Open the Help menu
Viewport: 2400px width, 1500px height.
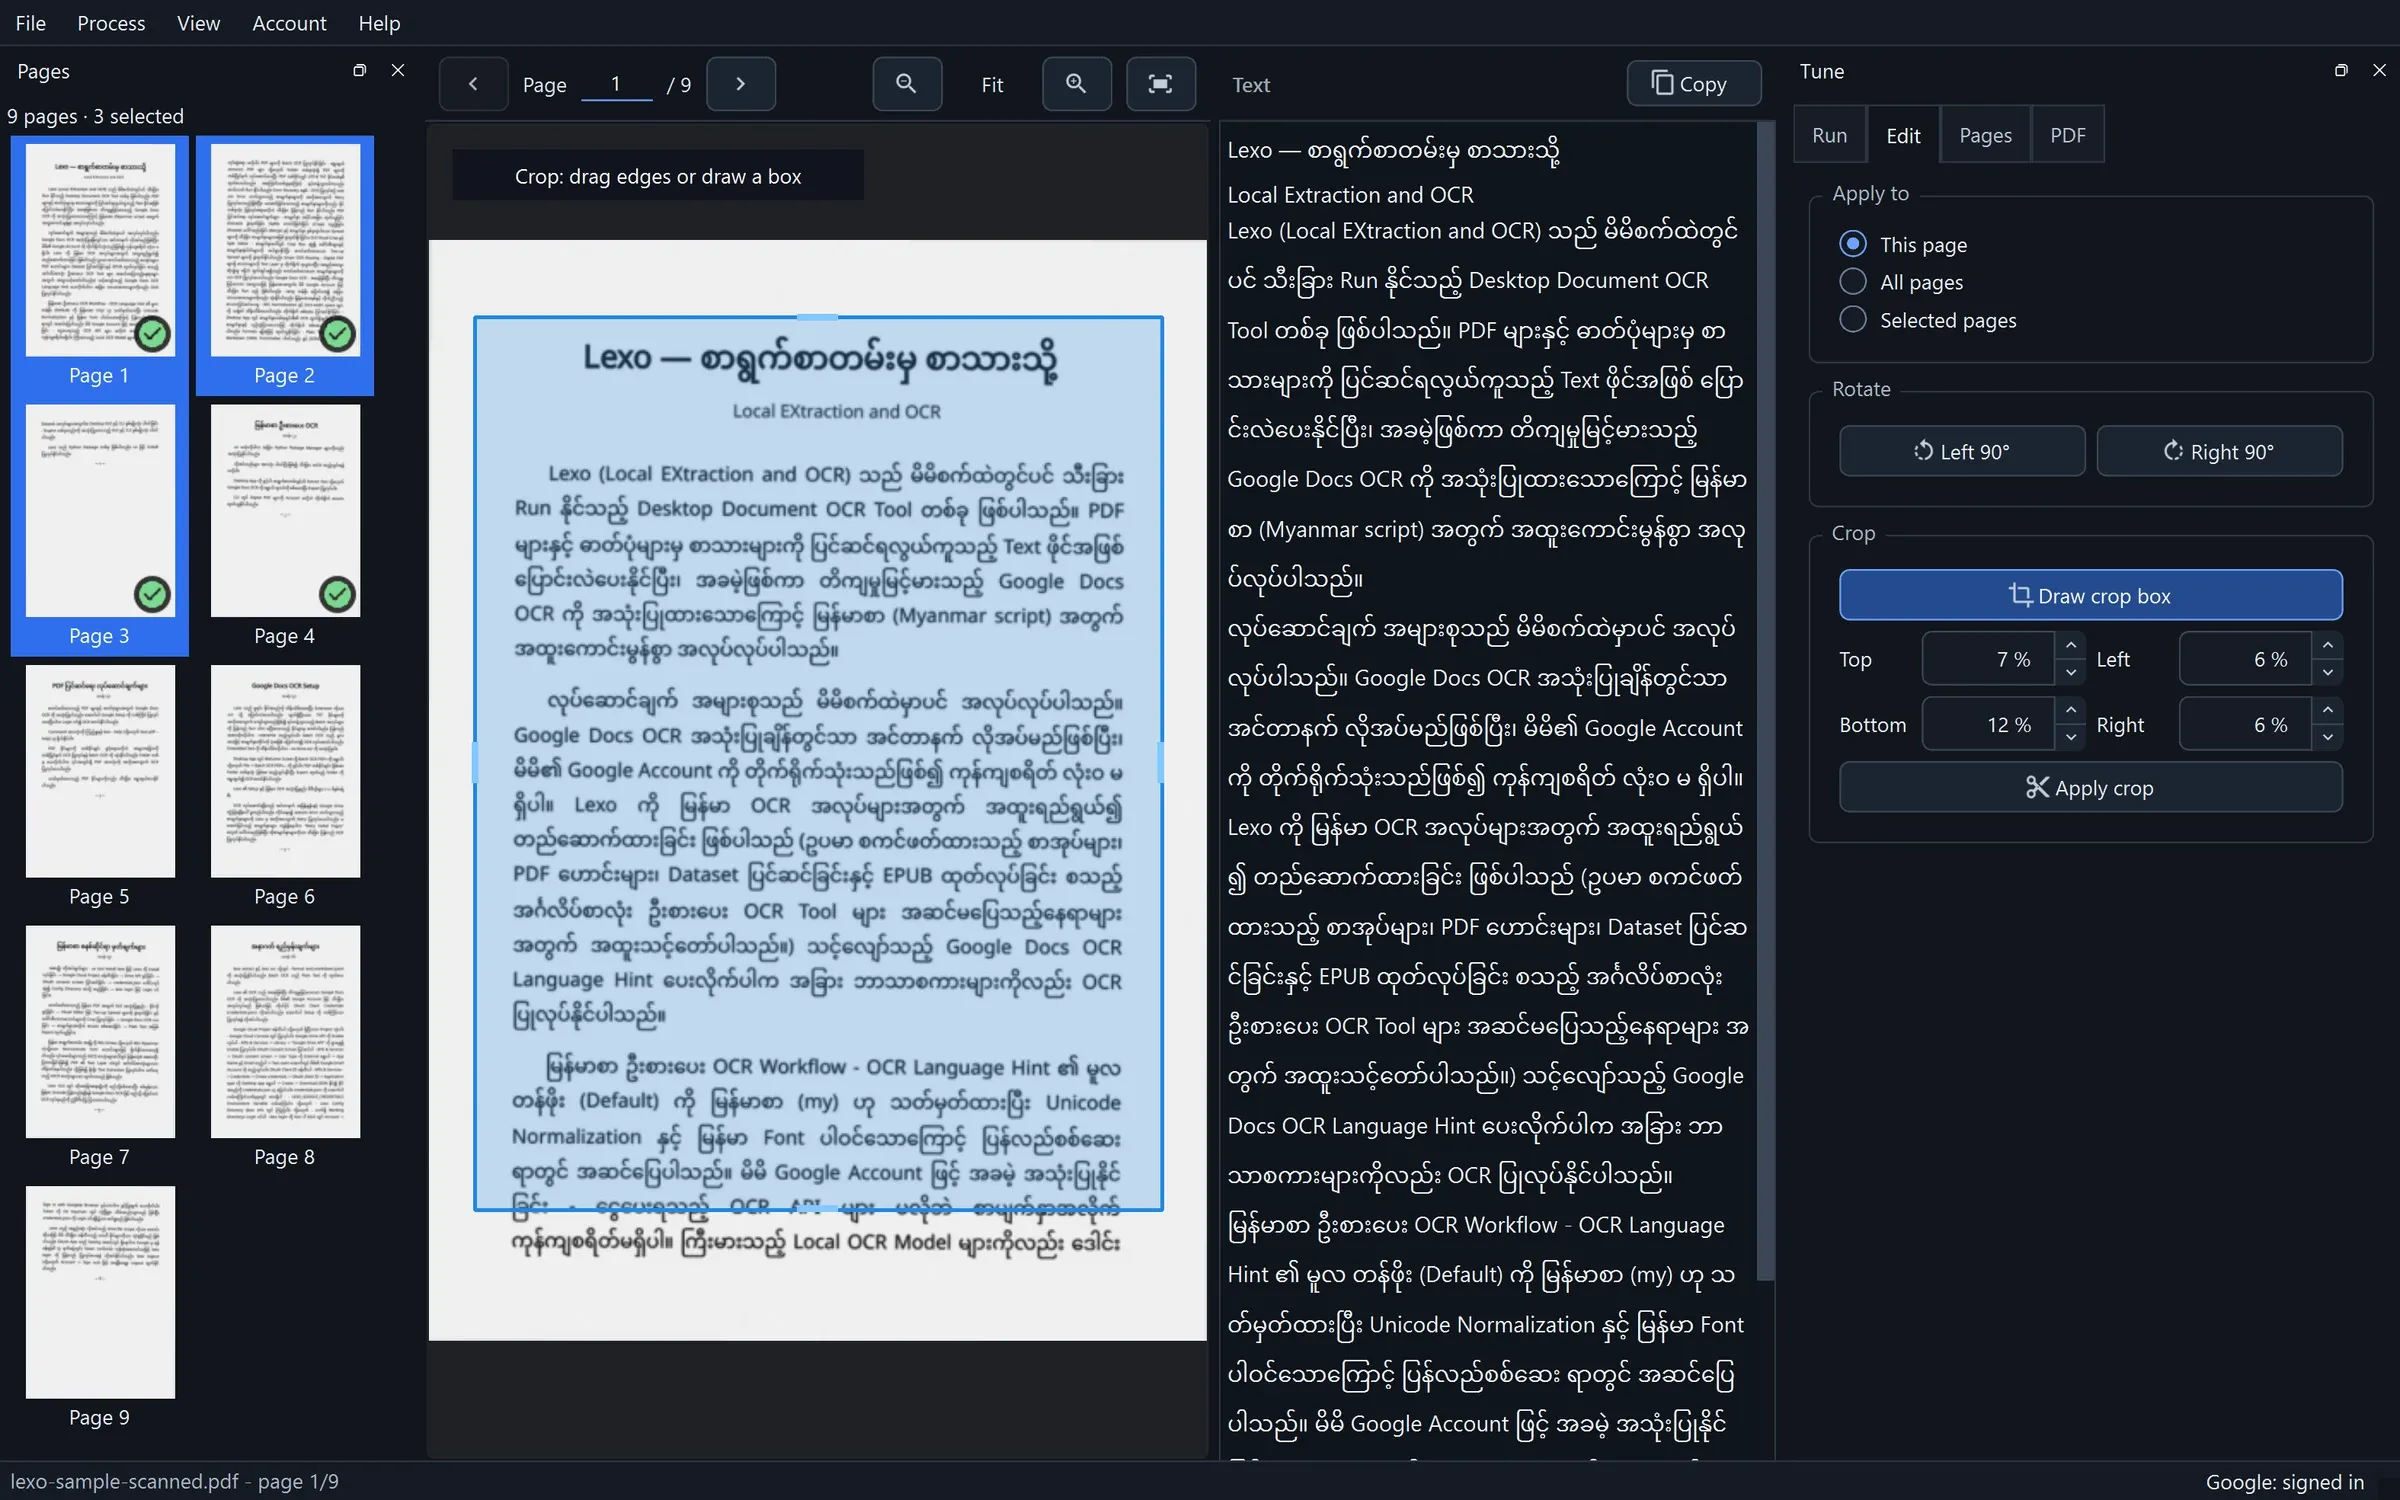tap(379, 22)
